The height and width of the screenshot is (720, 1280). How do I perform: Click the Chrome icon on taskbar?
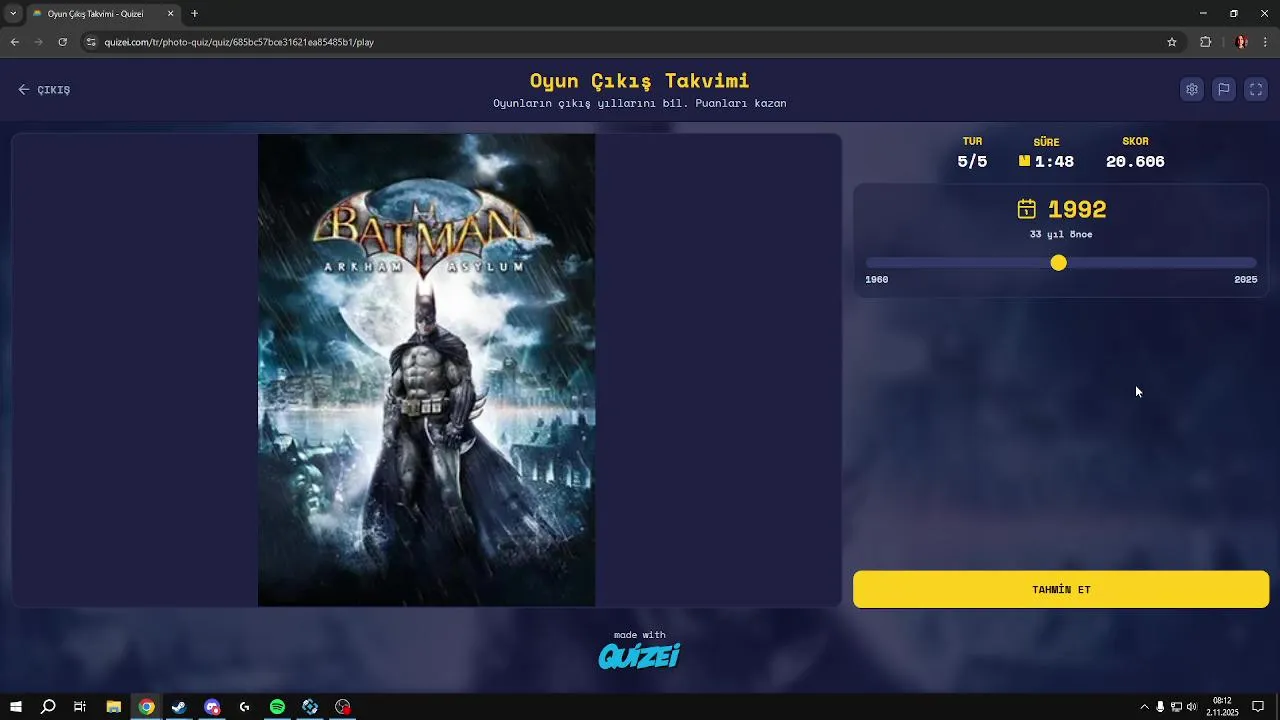pos(147,707)
